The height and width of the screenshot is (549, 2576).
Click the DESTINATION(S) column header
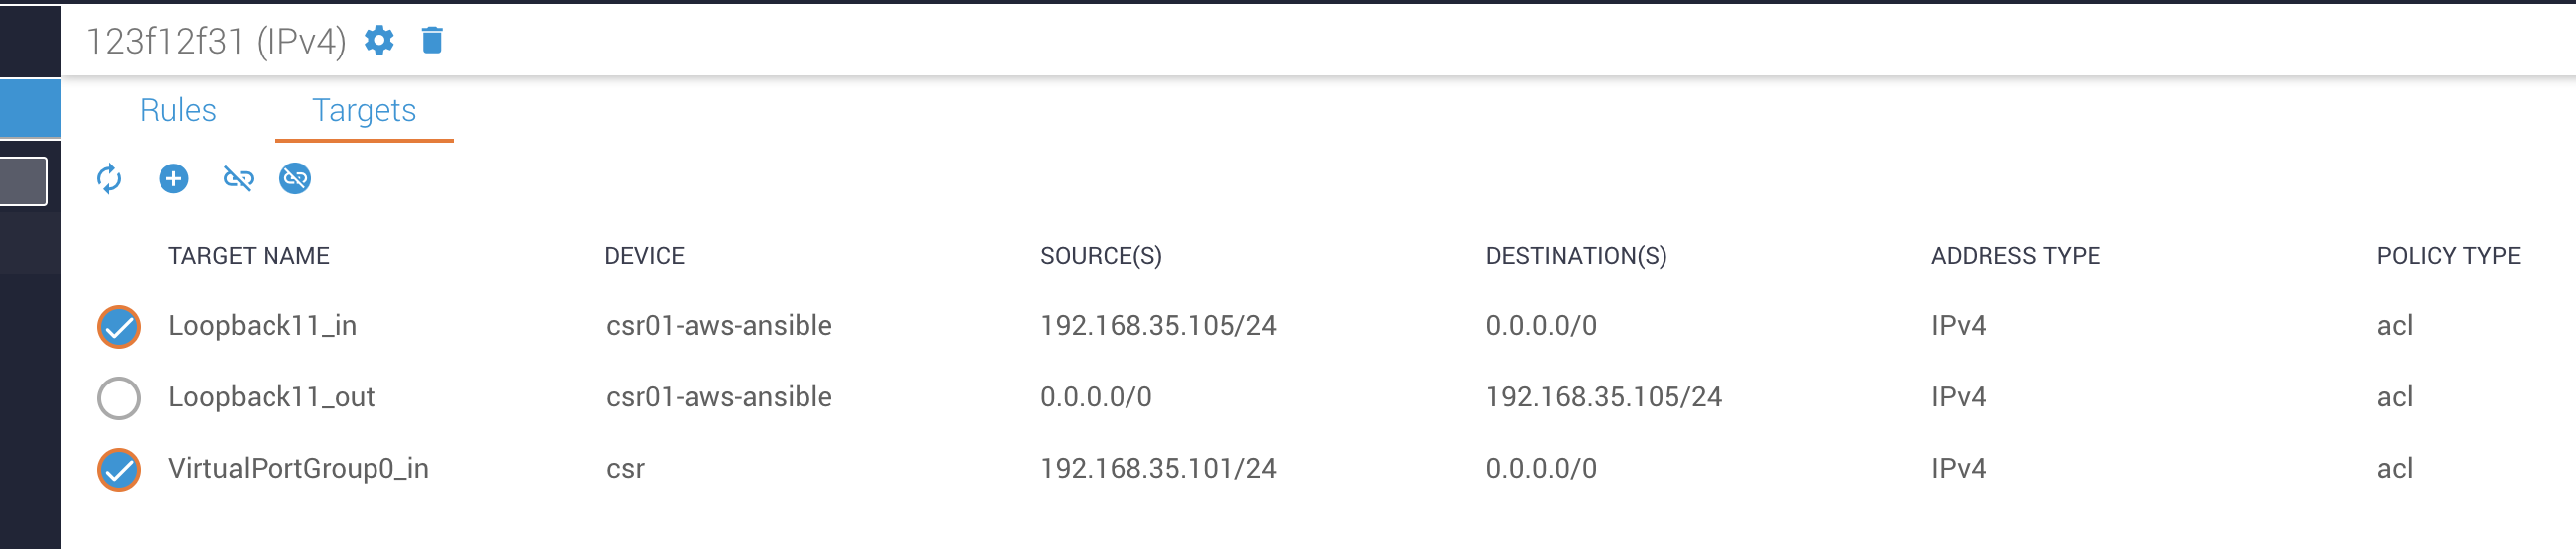point(1576,256)
